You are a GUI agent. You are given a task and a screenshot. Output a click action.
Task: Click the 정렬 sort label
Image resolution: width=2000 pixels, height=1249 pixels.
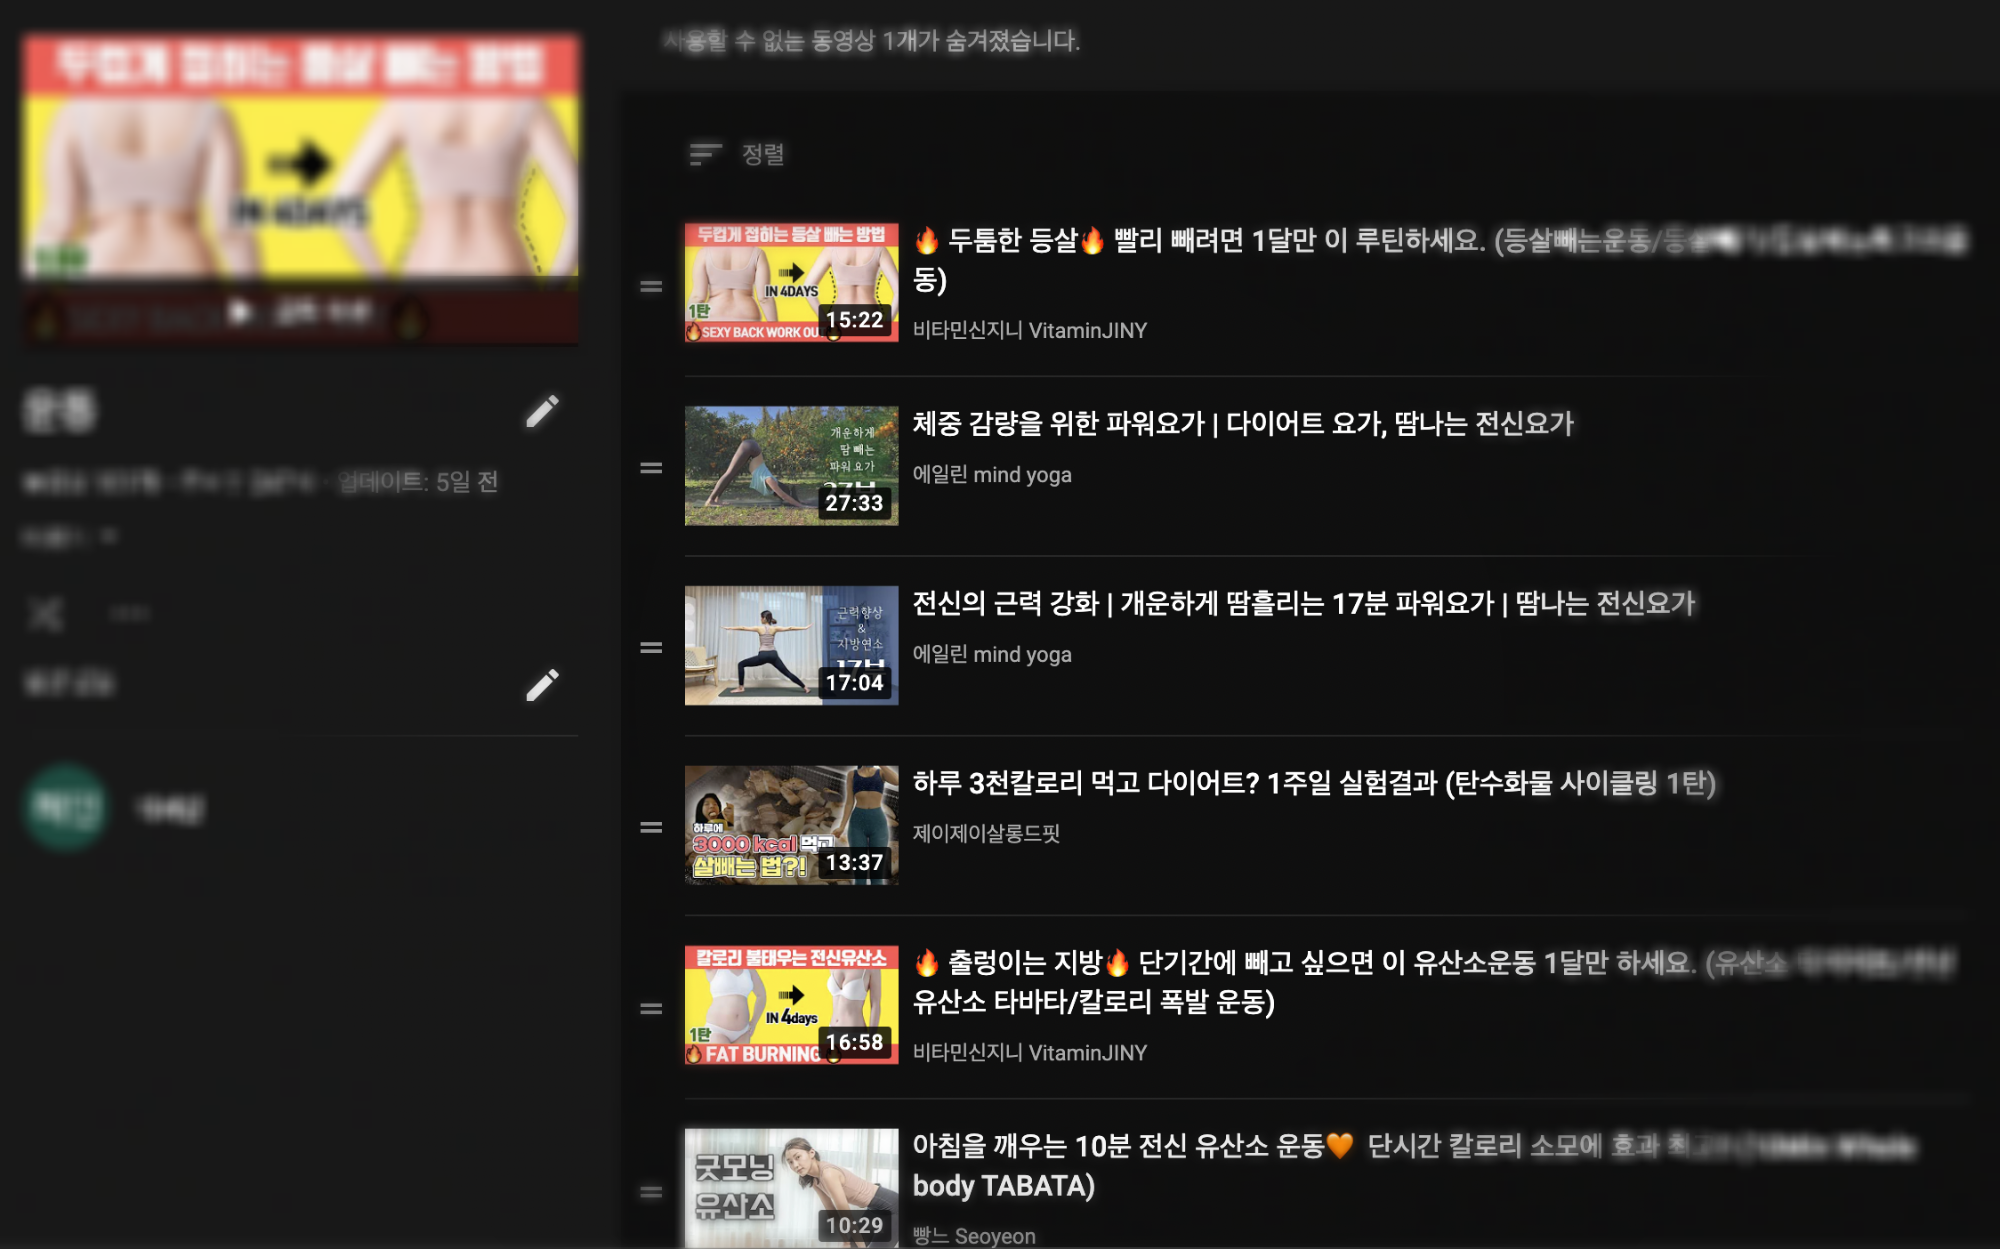763,154
